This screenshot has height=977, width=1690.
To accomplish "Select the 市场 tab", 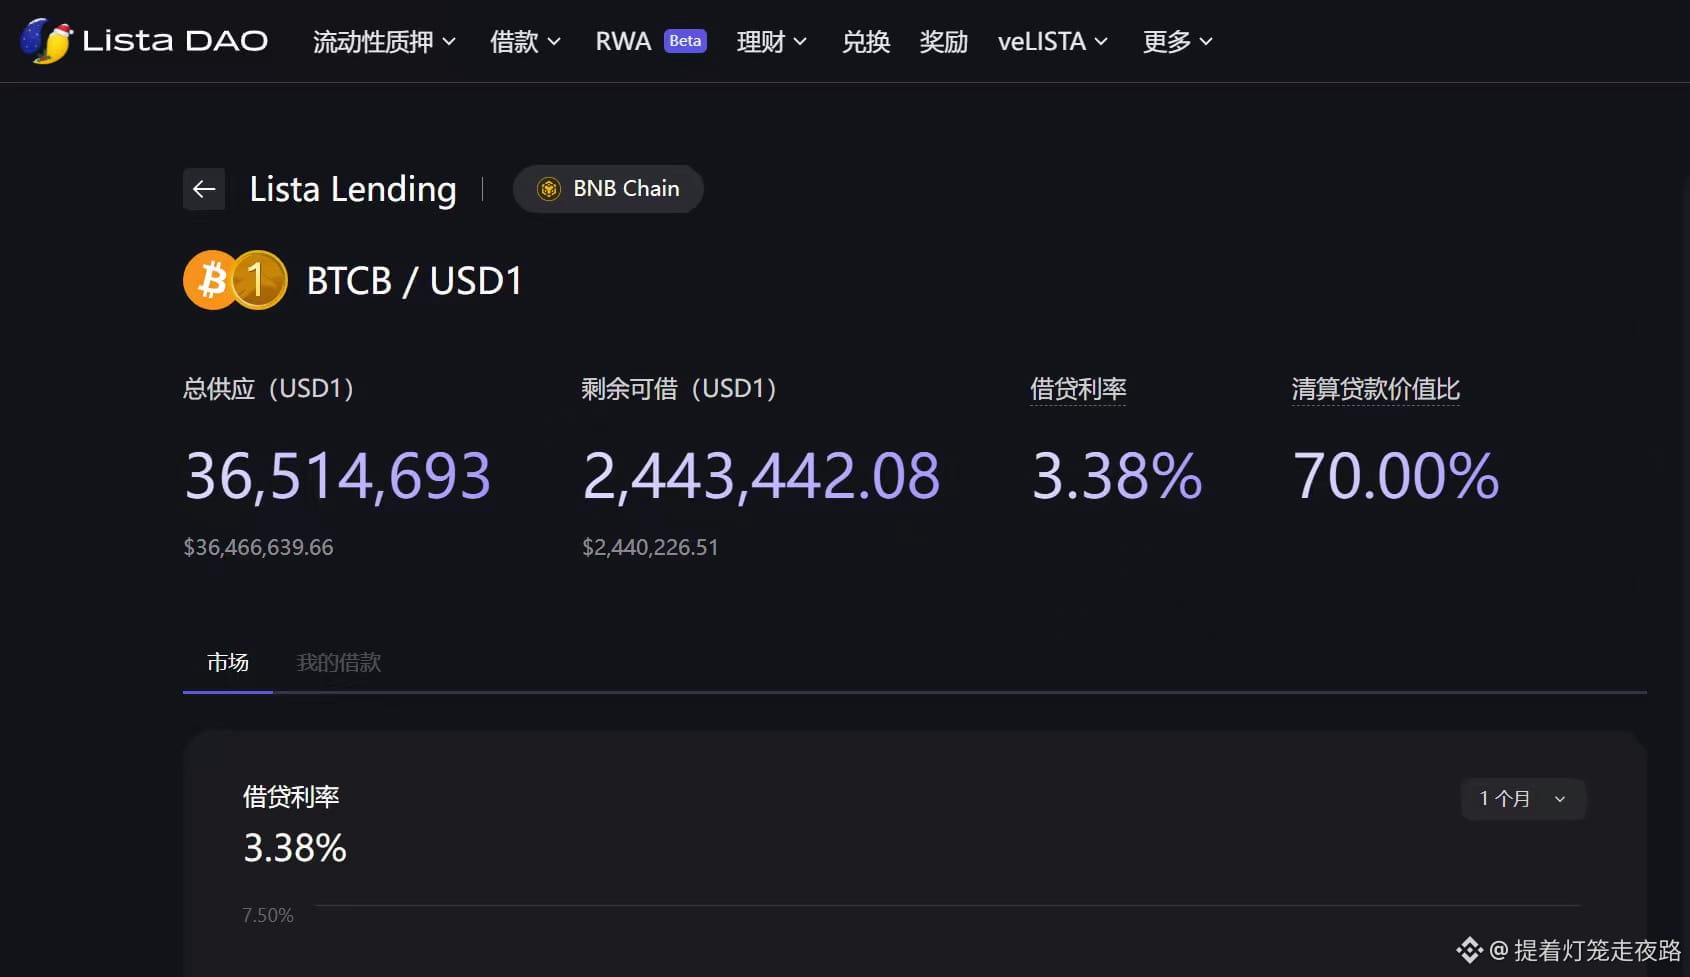I will (x=228, y=663).
